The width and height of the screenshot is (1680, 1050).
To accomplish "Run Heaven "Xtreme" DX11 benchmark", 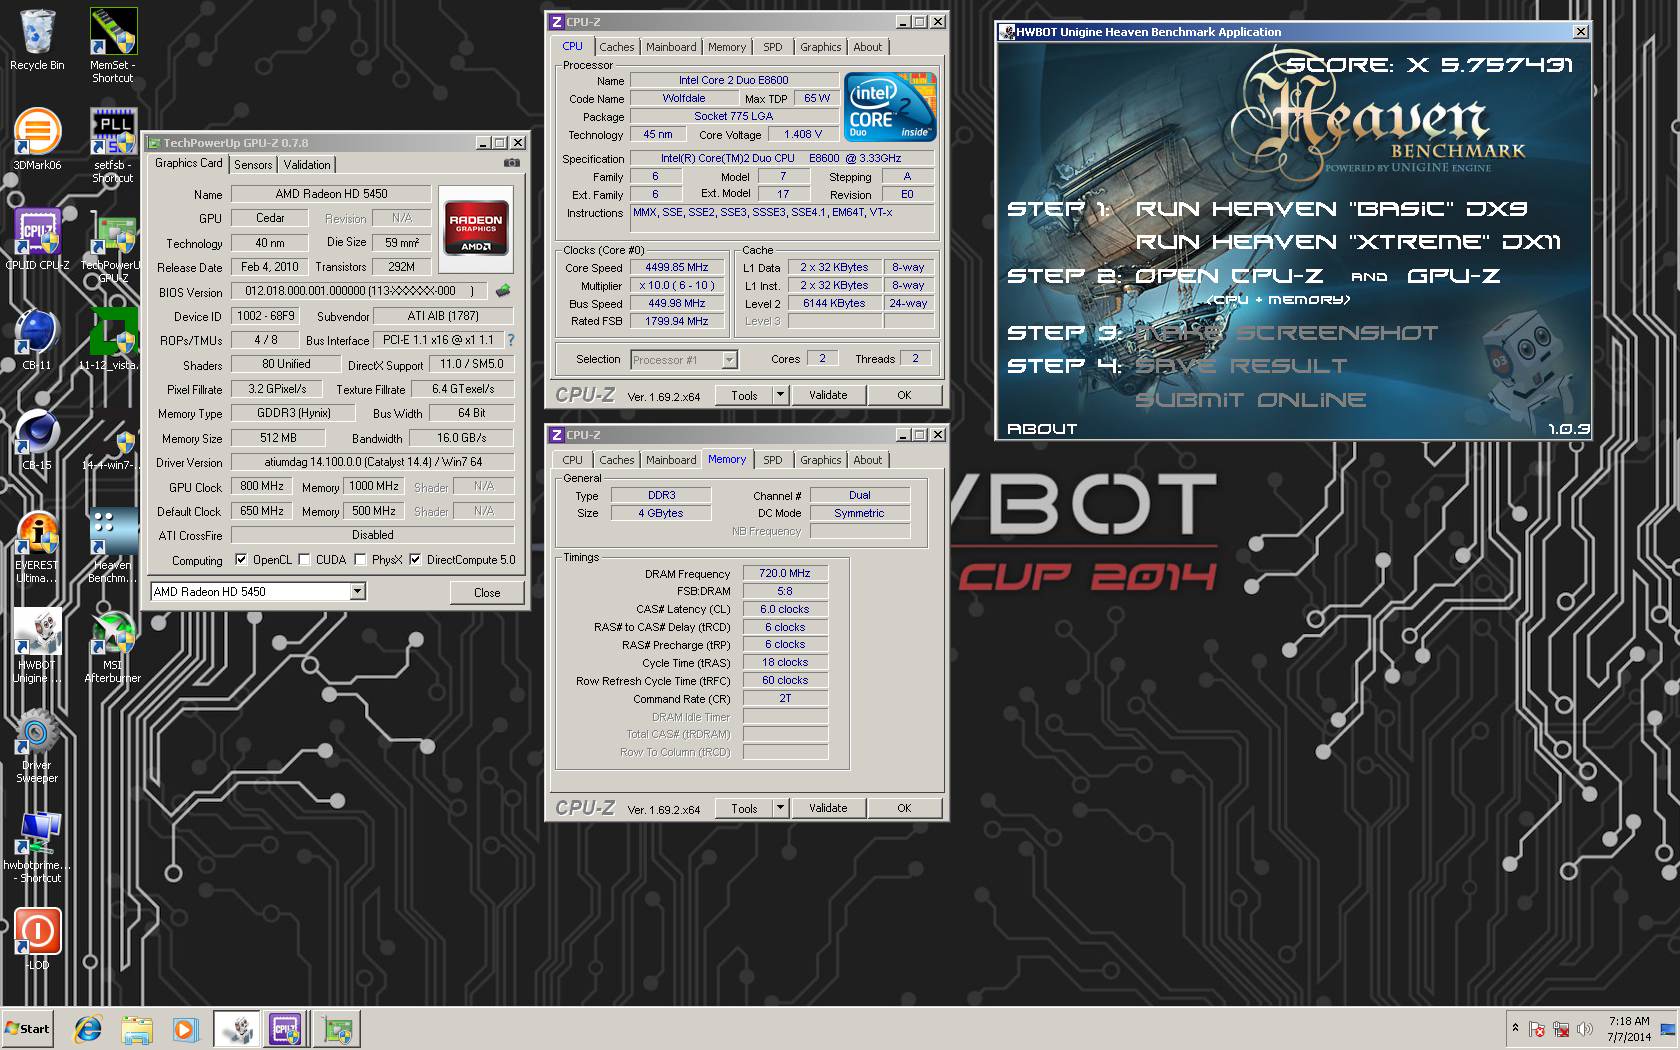I will pos(1348,242).
